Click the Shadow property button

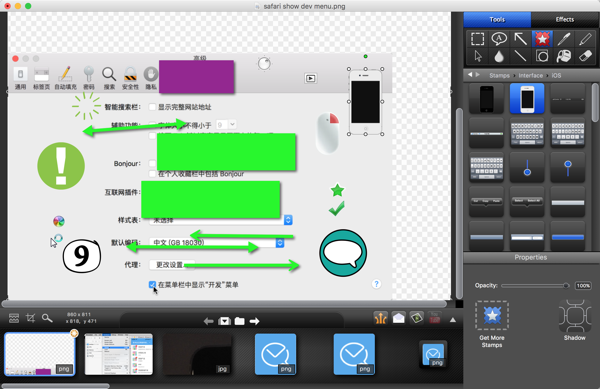(574, 321)
